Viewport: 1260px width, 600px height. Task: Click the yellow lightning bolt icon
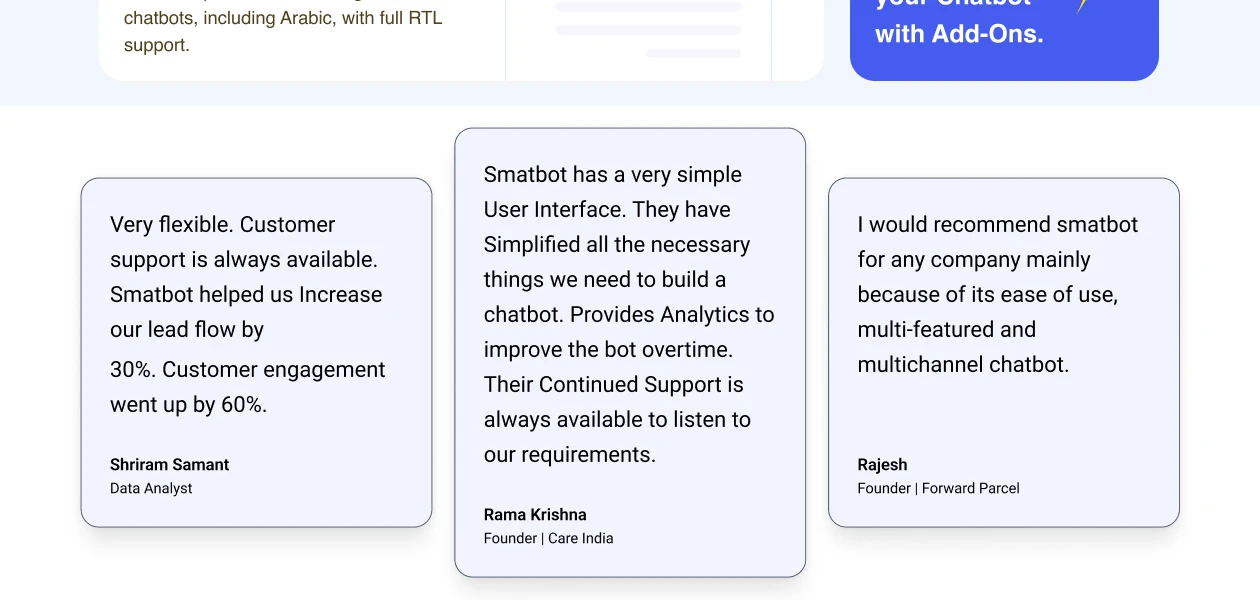click(1081, 6)
